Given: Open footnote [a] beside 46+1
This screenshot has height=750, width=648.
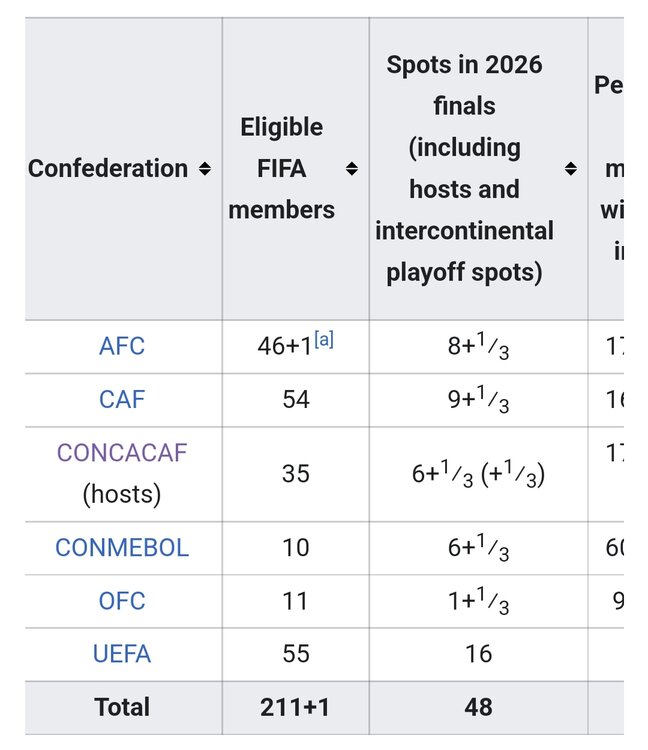Looking at the screenshot, I should pos(324,340).
